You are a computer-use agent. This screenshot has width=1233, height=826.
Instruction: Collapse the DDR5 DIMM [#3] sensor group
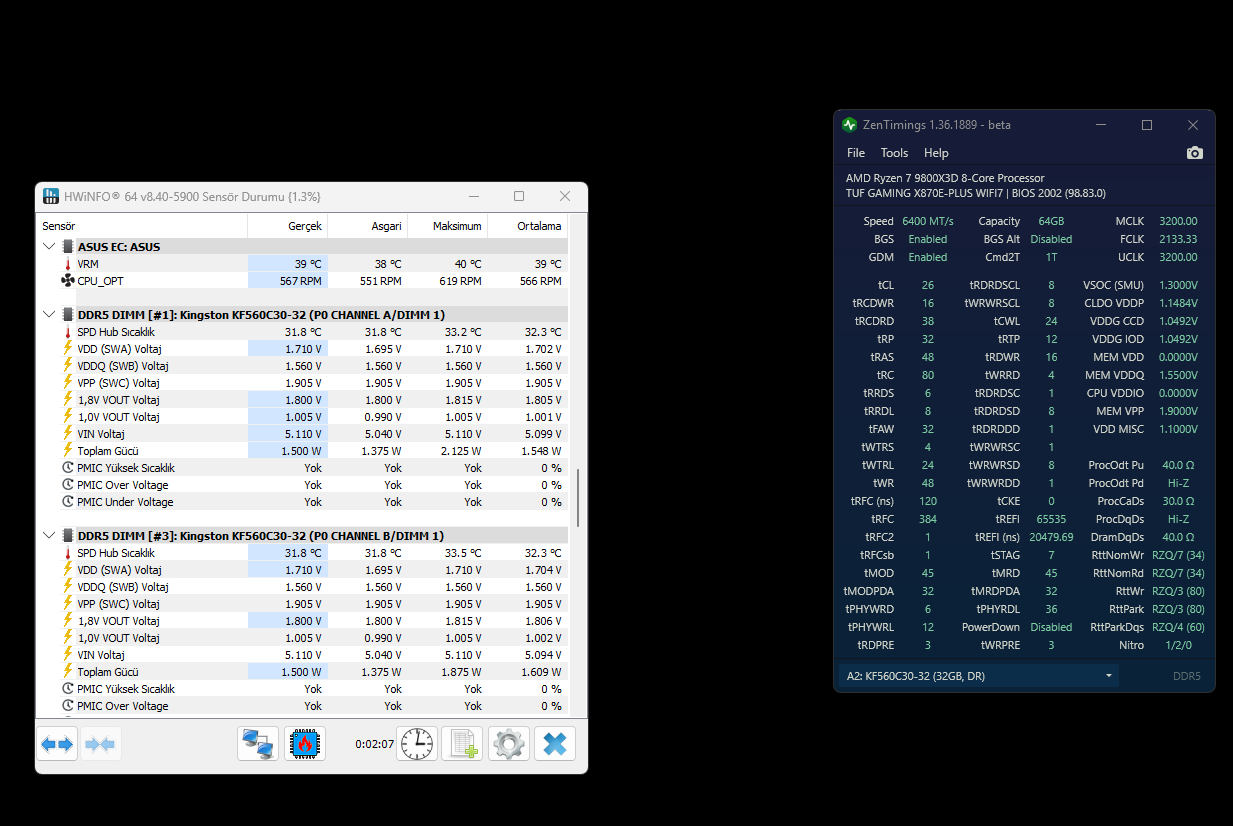(x=50, y=535)
